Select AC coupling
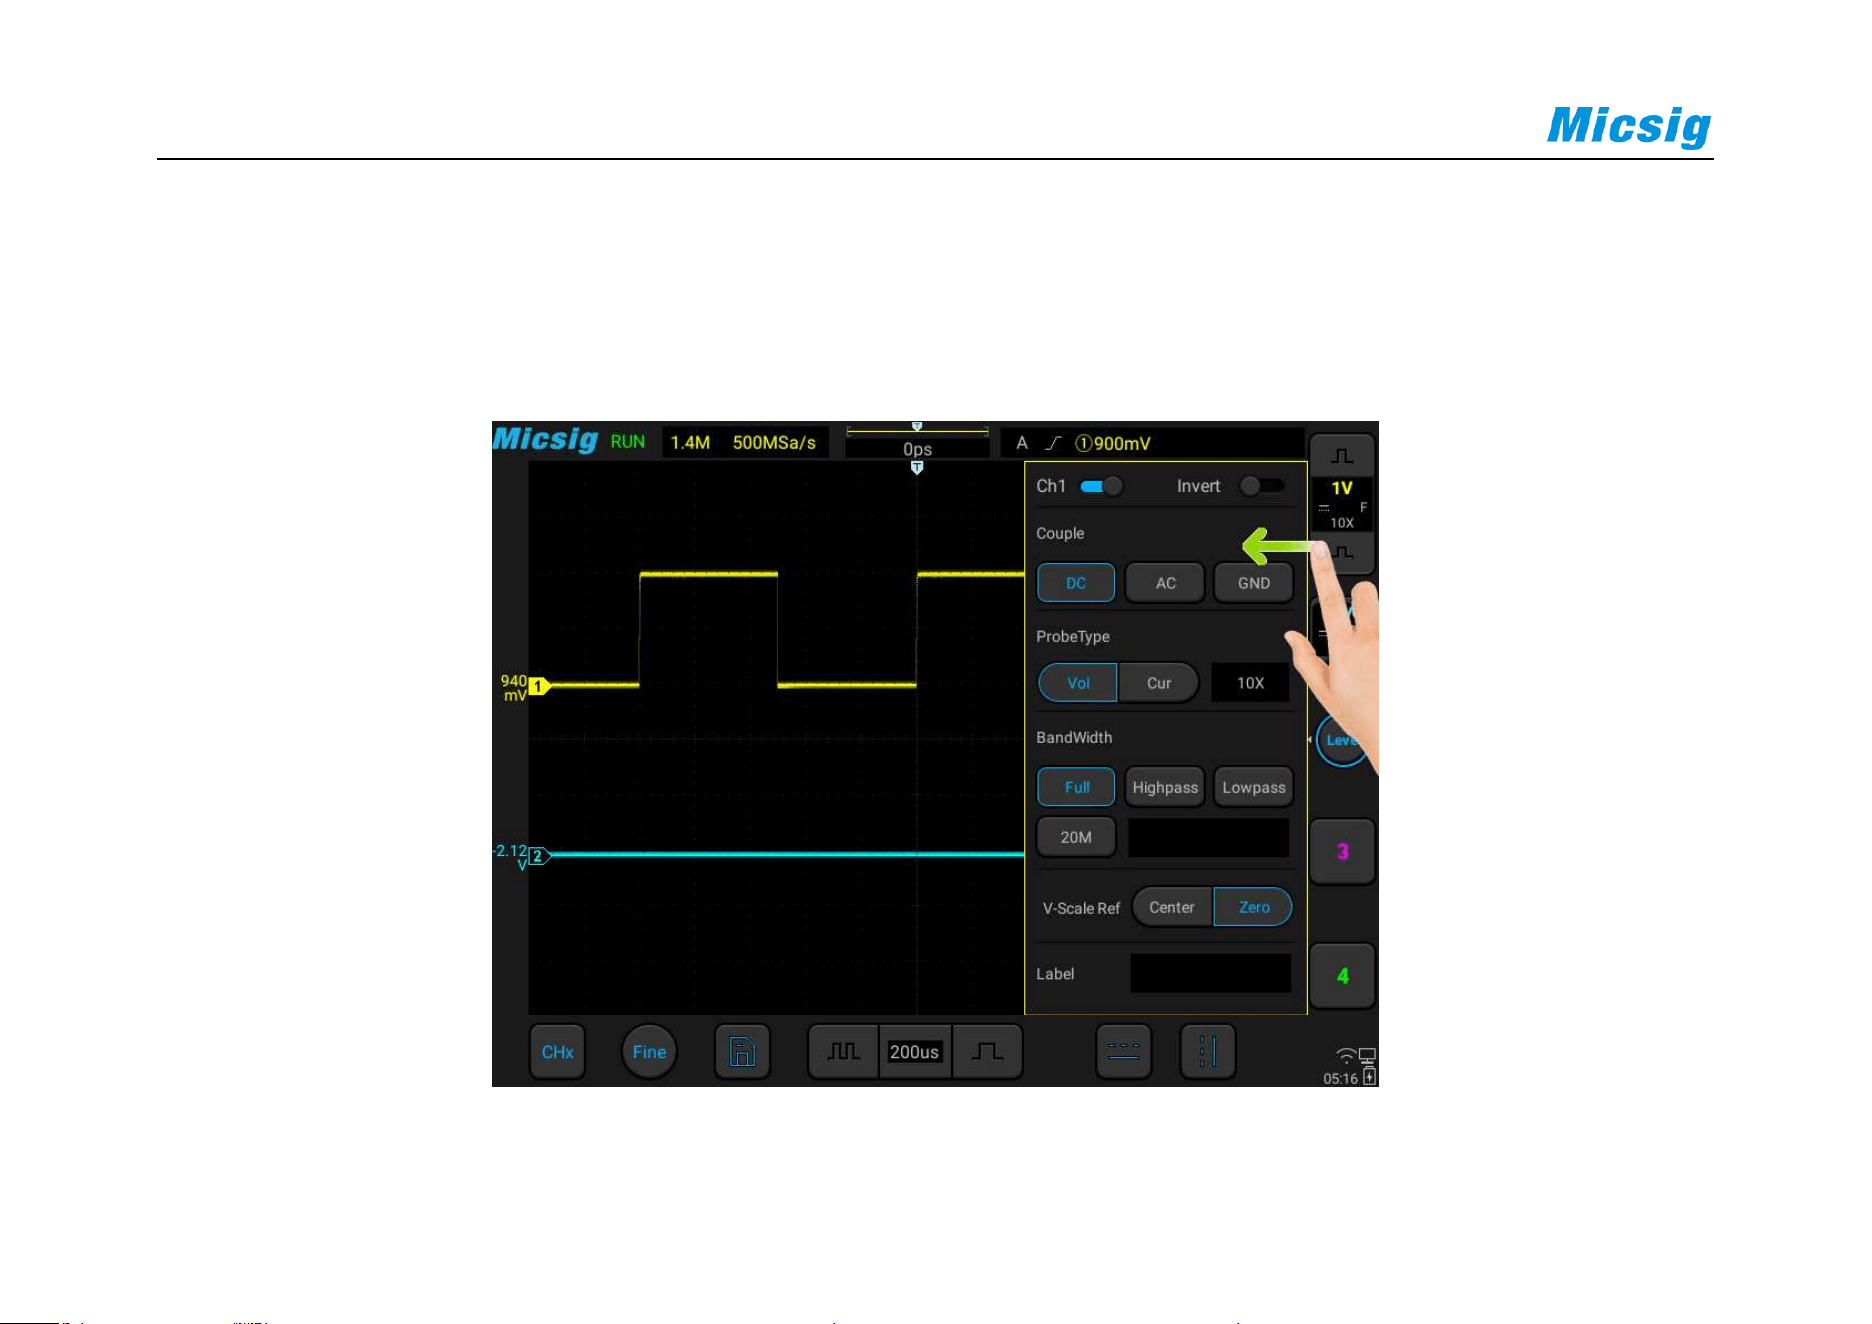This screenshot has width=1872, height=1324. 1165,583
